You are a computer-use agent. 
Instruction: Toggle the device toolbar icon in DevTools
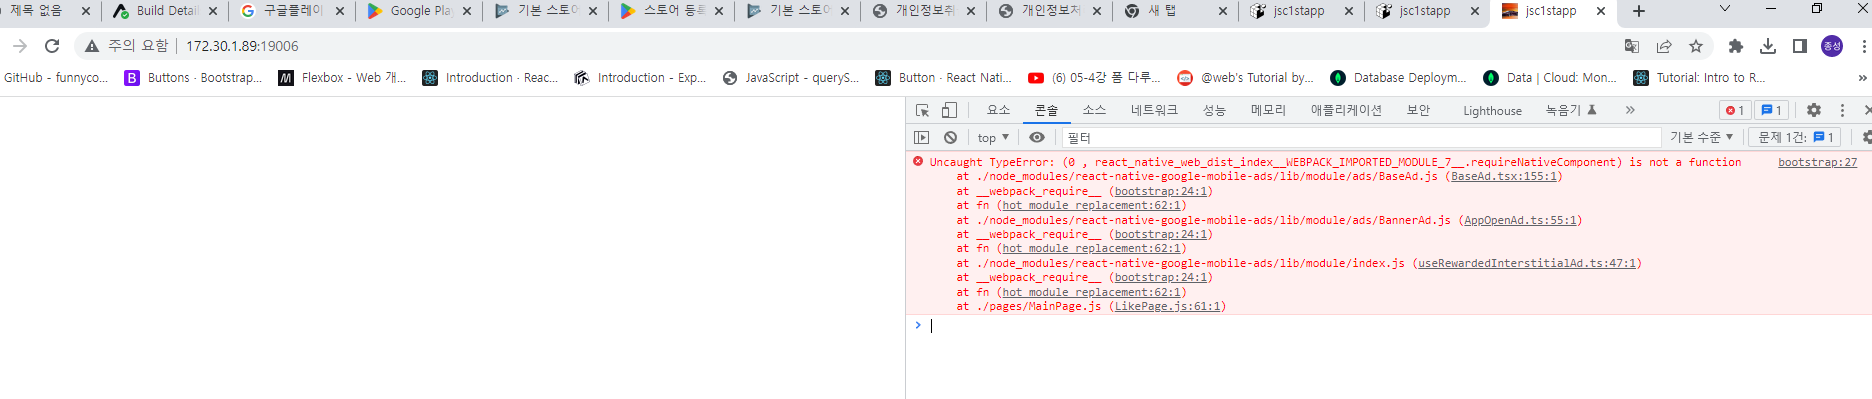(x=949, y=110)
